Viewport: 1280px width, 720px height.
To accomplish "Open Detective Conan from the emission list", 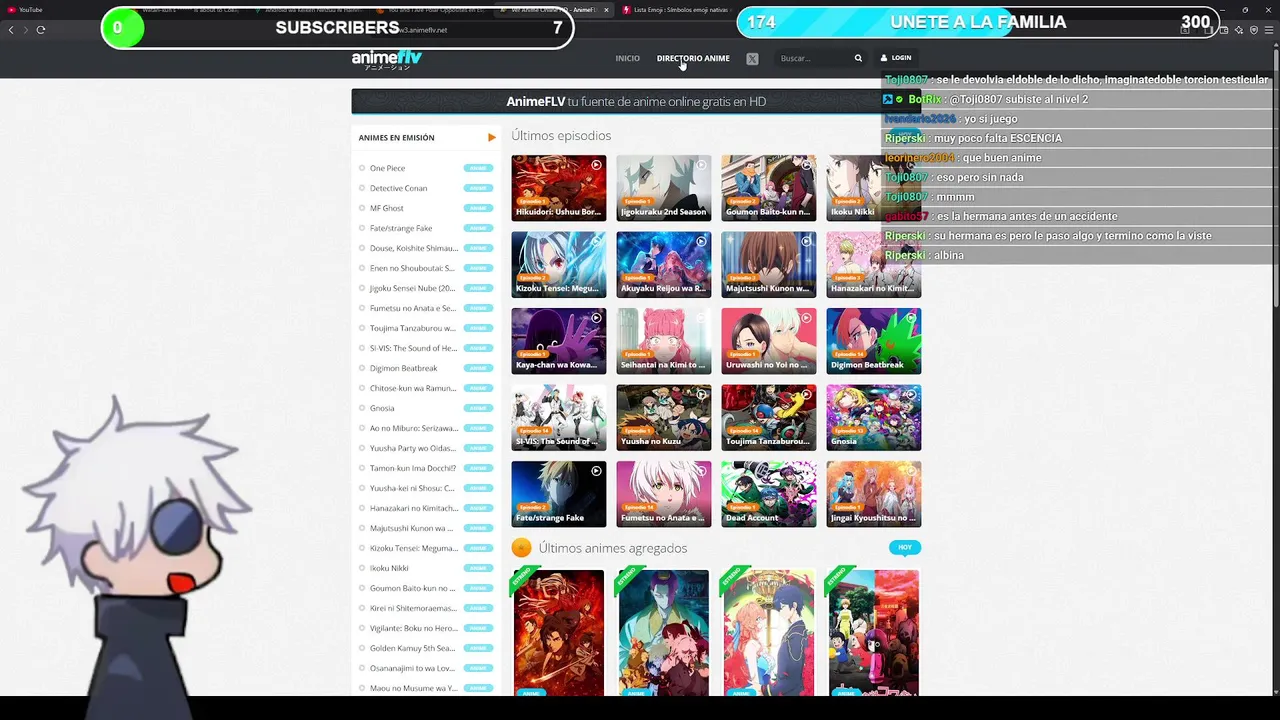I will pyautogui.click(x=398, y=188).
